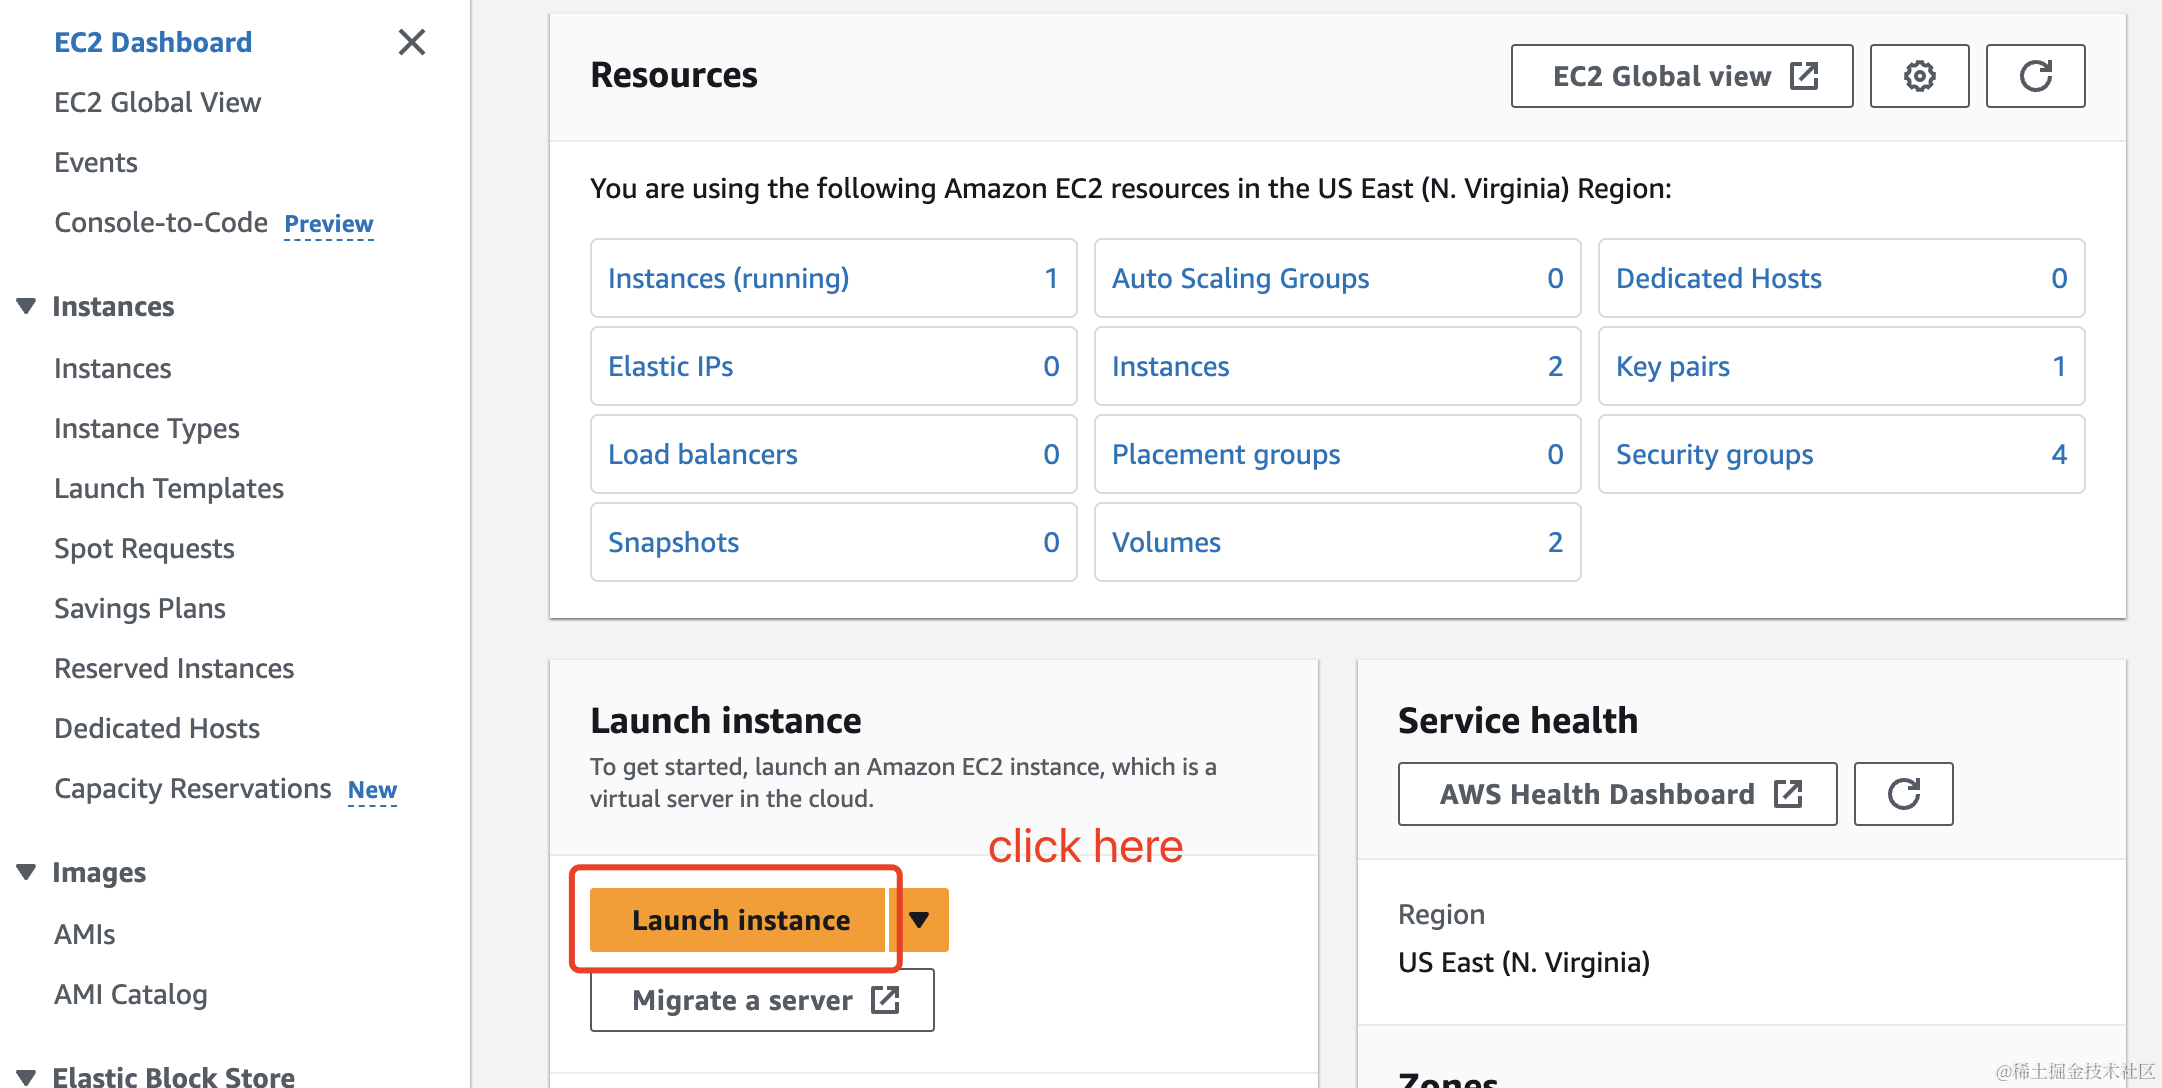The image size is (2162, 1088).
Task: Refresh the Service health panel
Action: coord(1903,794)
